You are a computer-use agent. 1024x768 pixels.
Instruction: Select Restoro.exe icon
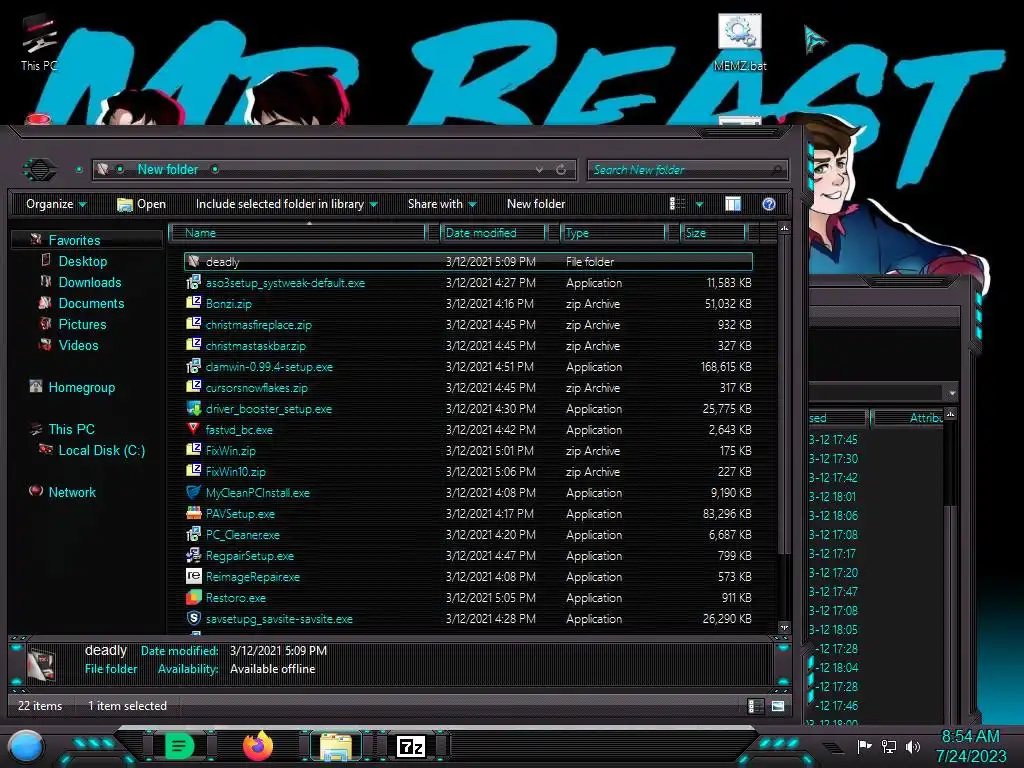(x=193, y=598)
